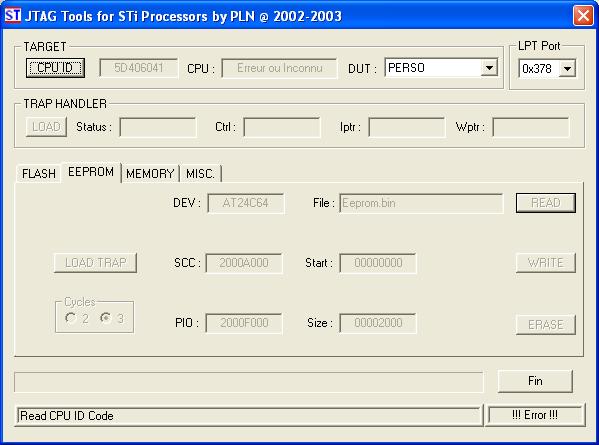
Task: Switch to the MEMORY tab
Action: [x=150, y=173]
